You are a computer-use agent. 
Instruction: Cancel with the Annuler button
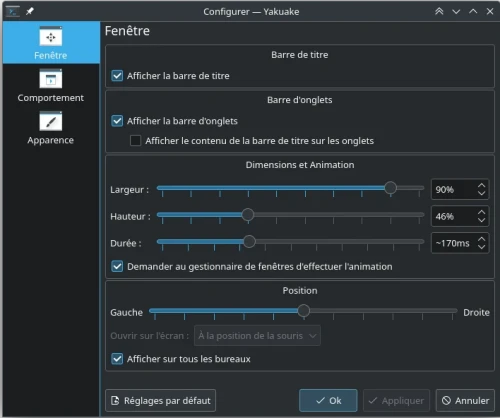(465, 400)
